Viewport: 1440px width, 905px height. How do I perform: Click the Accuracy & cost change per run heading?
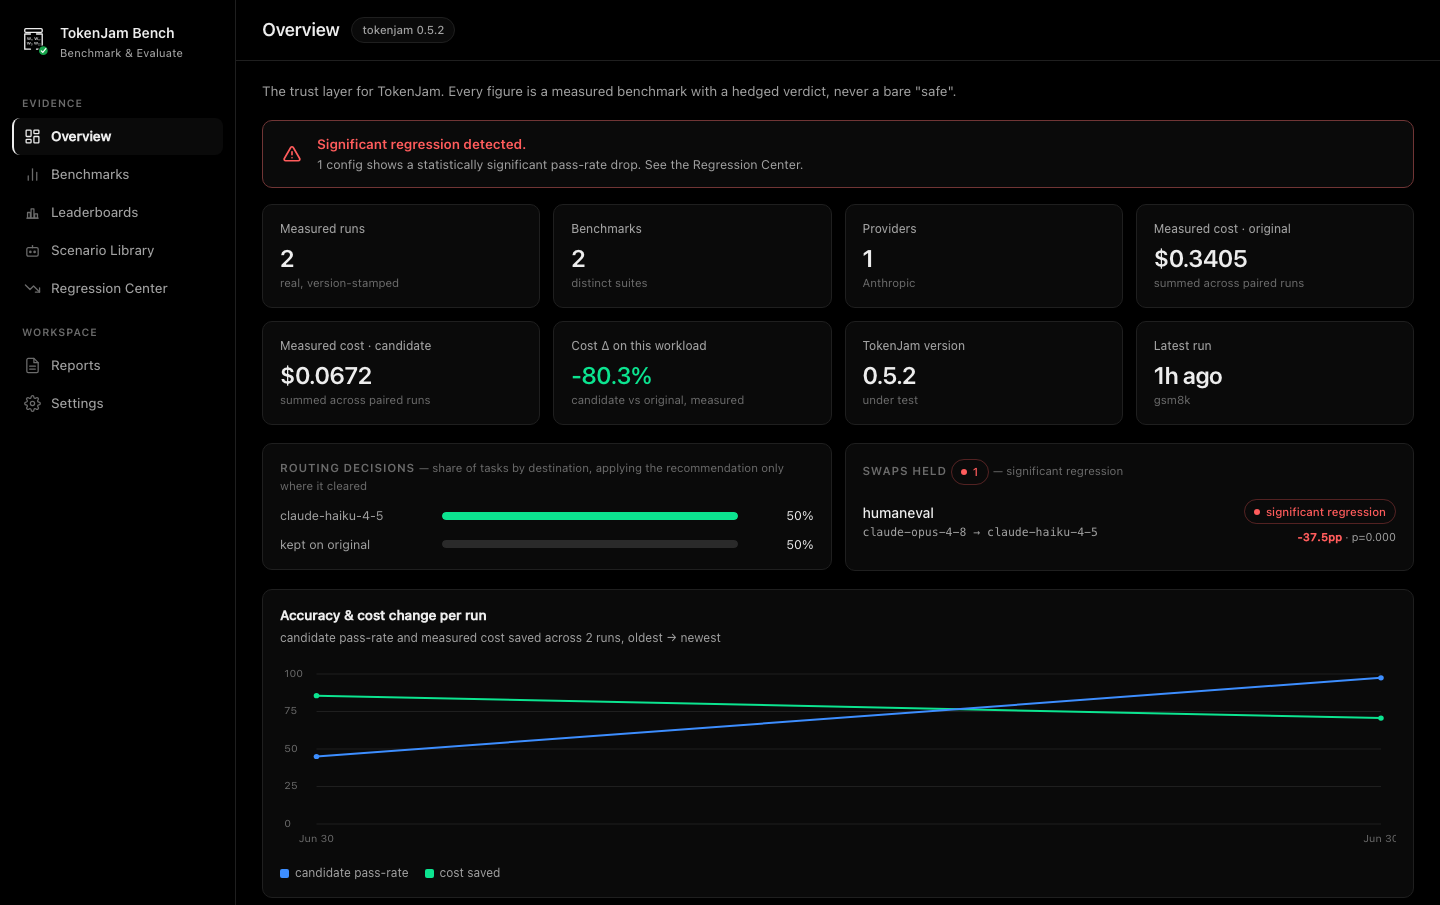pos(383,616)
